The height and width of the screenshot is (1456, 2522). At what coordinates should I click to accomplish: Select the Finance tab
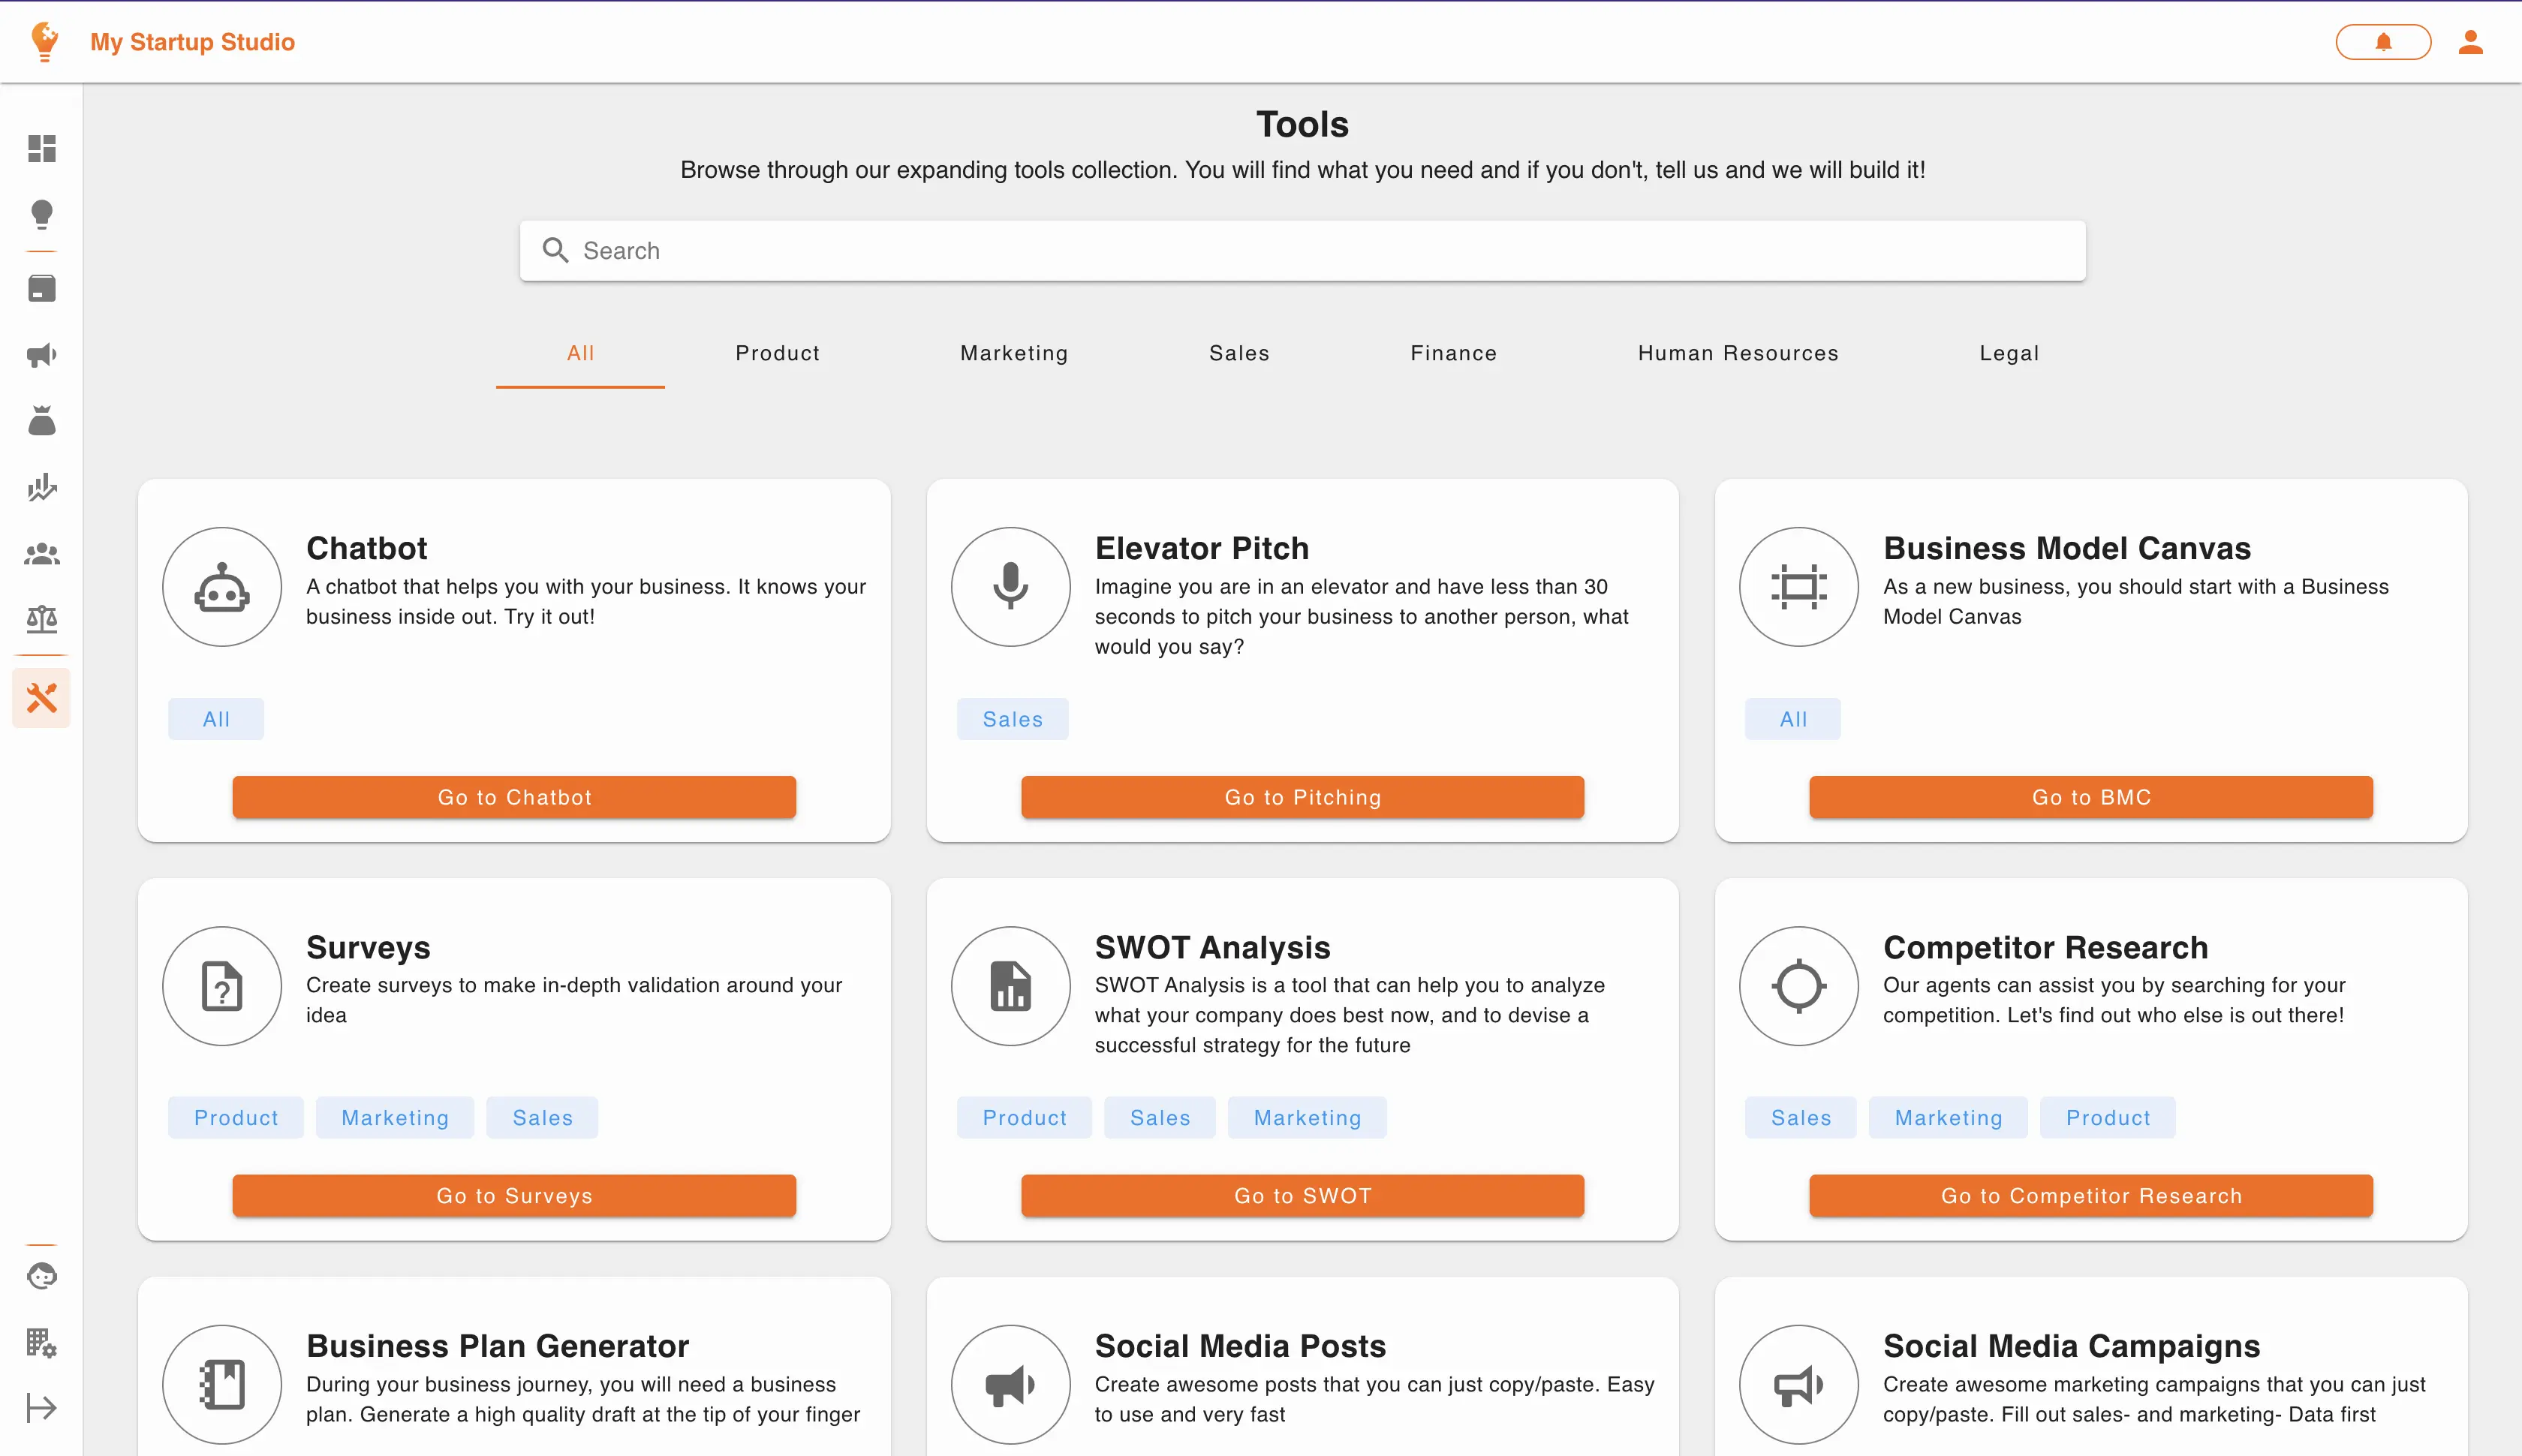point(1453,353)
